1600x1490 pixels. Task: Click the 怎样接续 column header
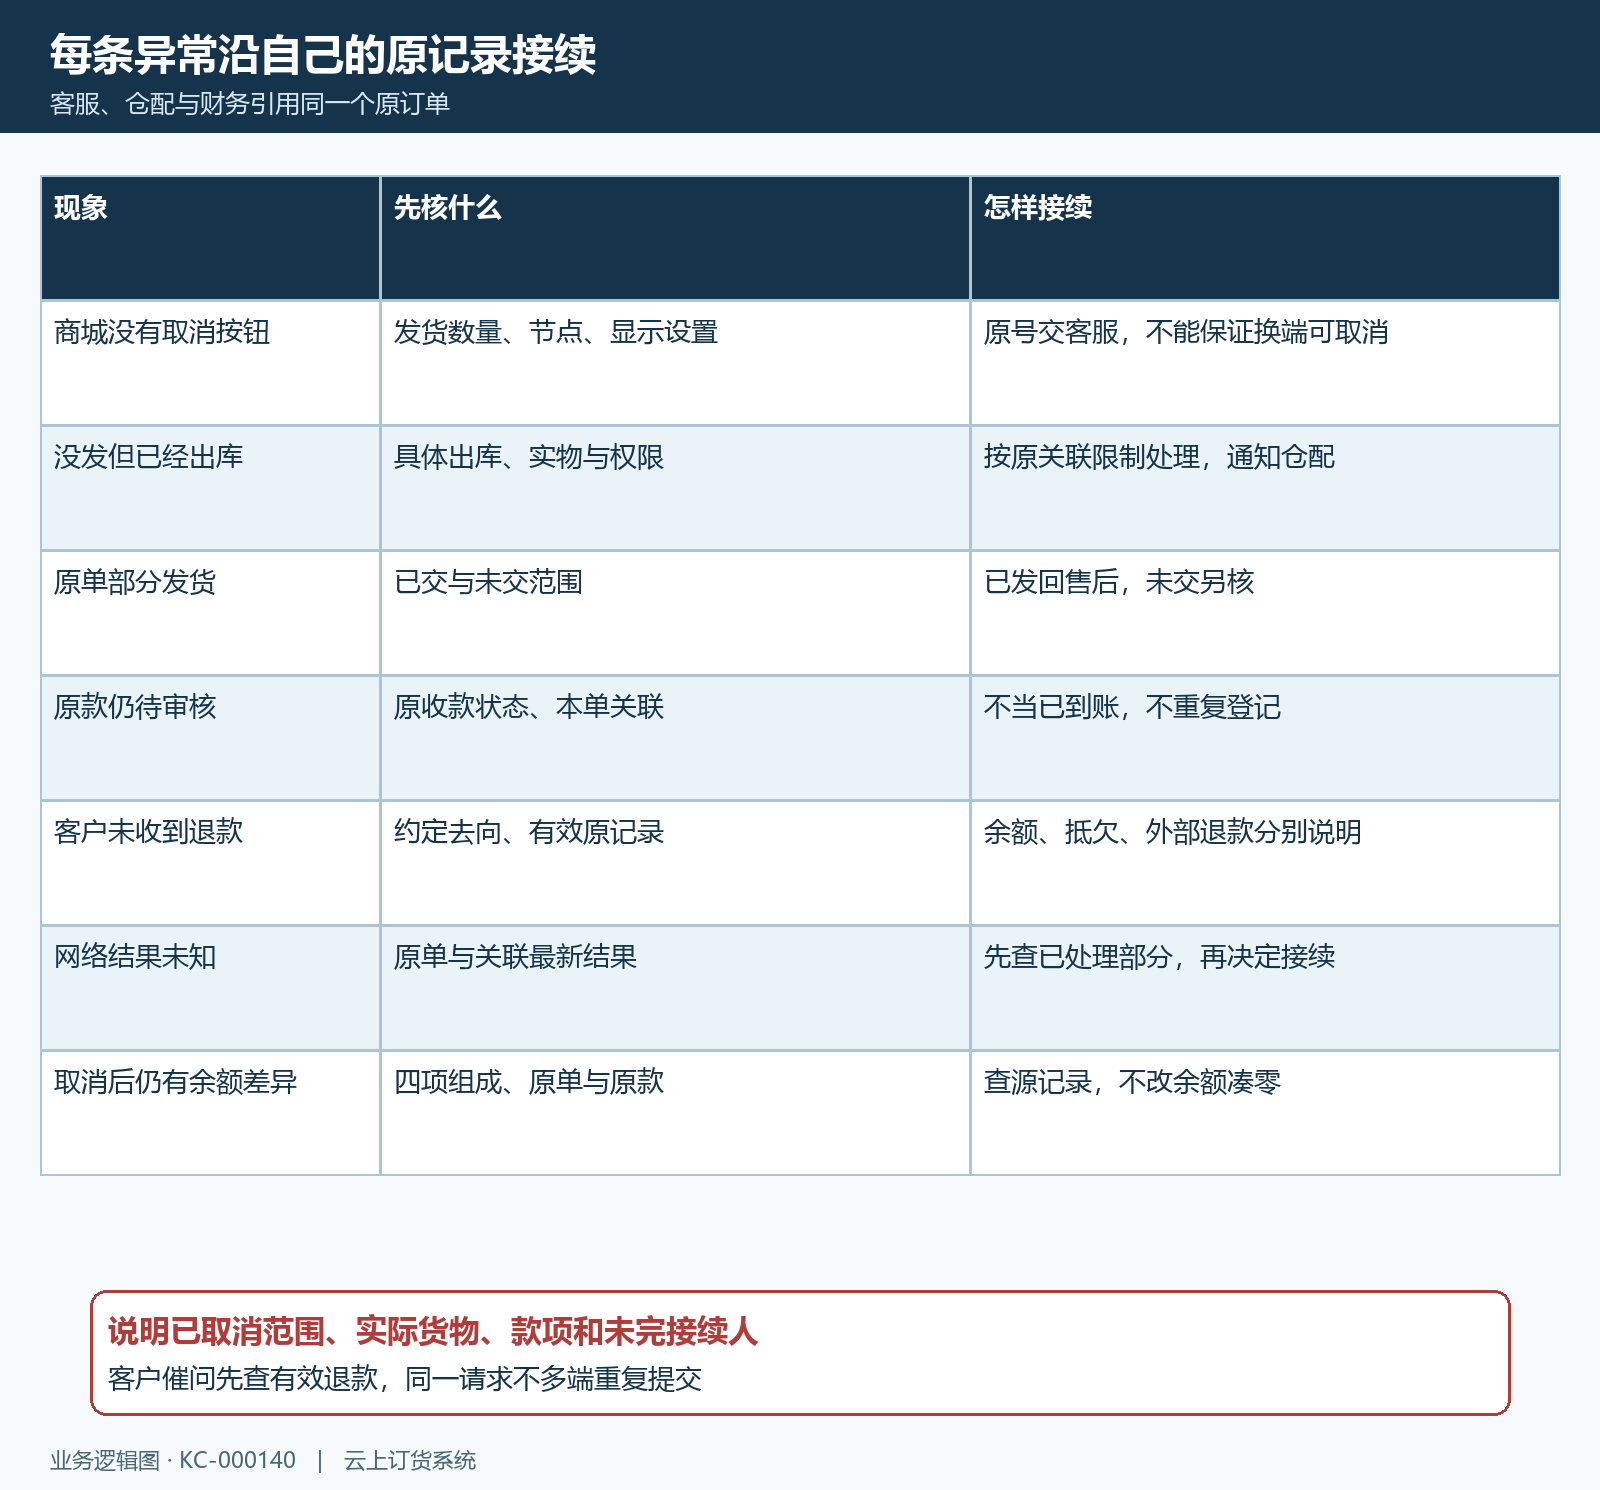(x=1265, y=238)
